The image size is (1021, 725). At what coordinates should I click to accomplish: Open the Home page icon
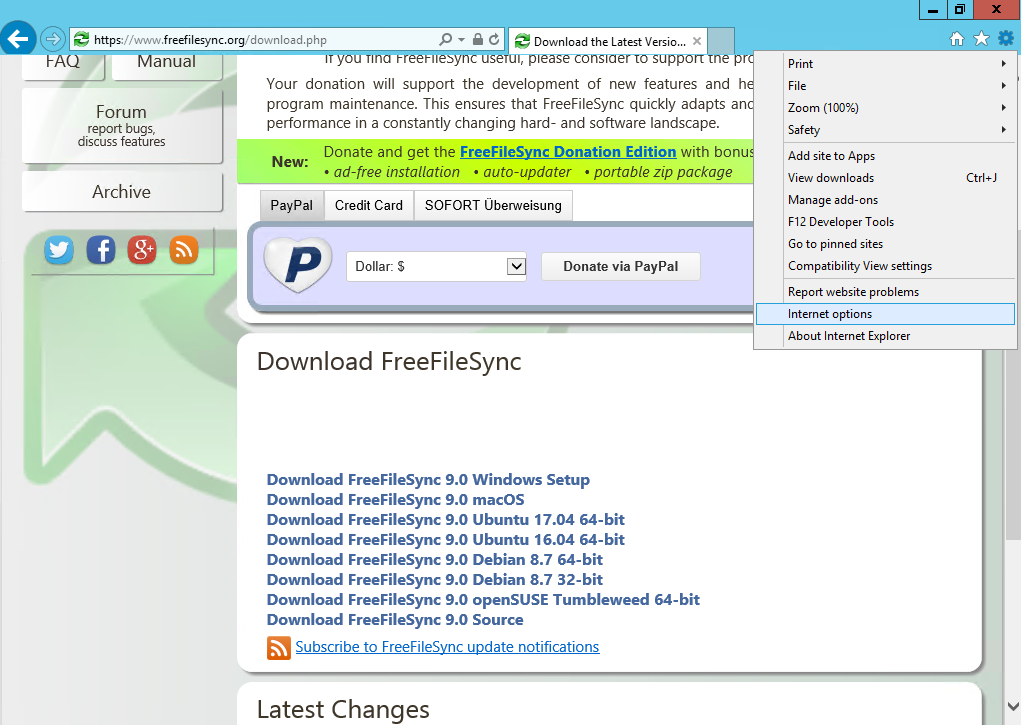957,39
